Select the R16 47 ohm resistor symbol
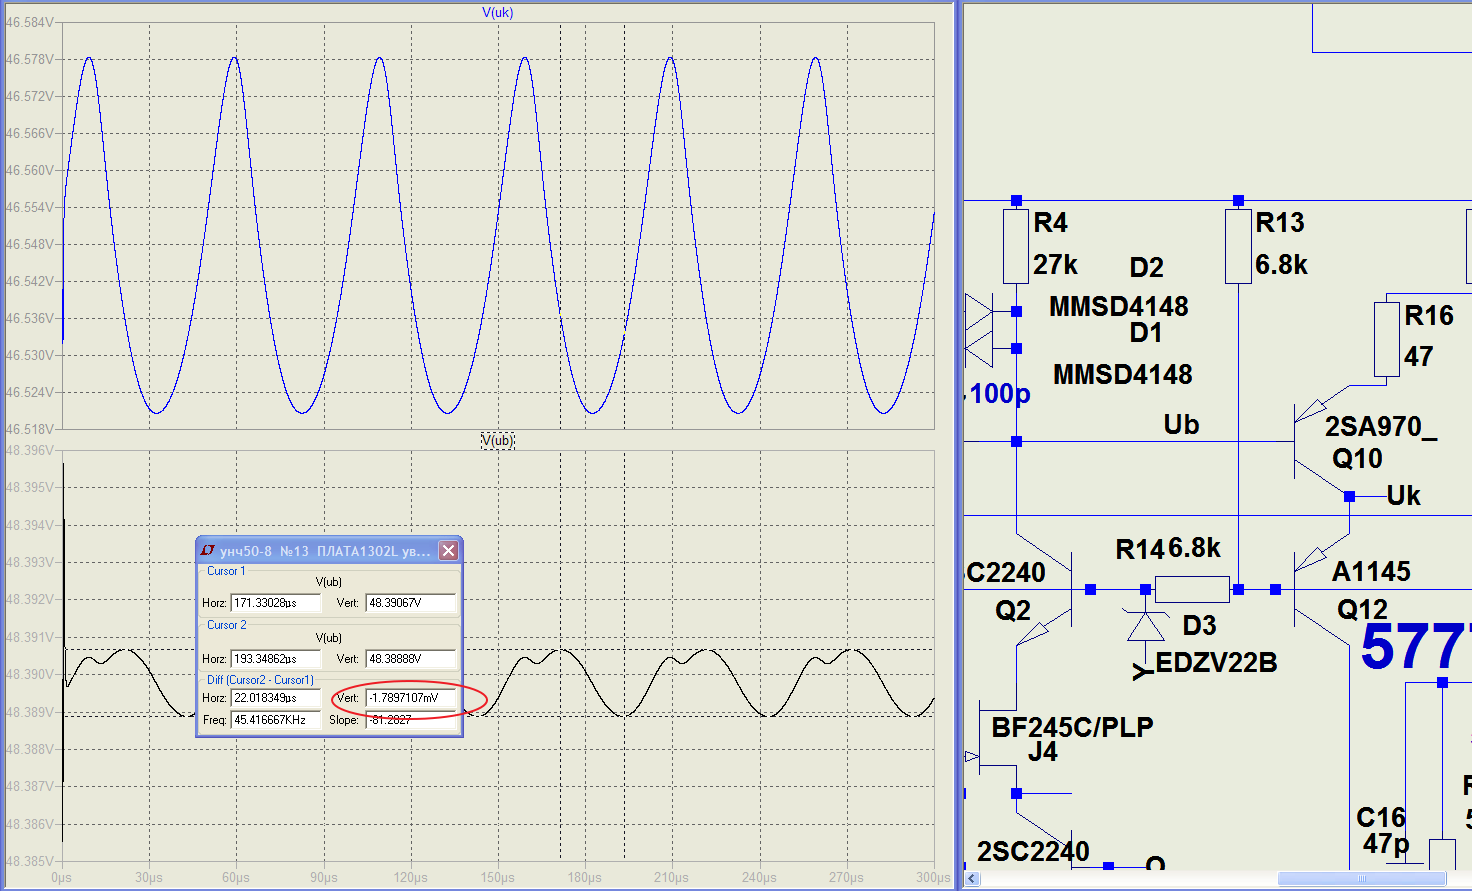1472x891 pixels. click(1386, 339)
